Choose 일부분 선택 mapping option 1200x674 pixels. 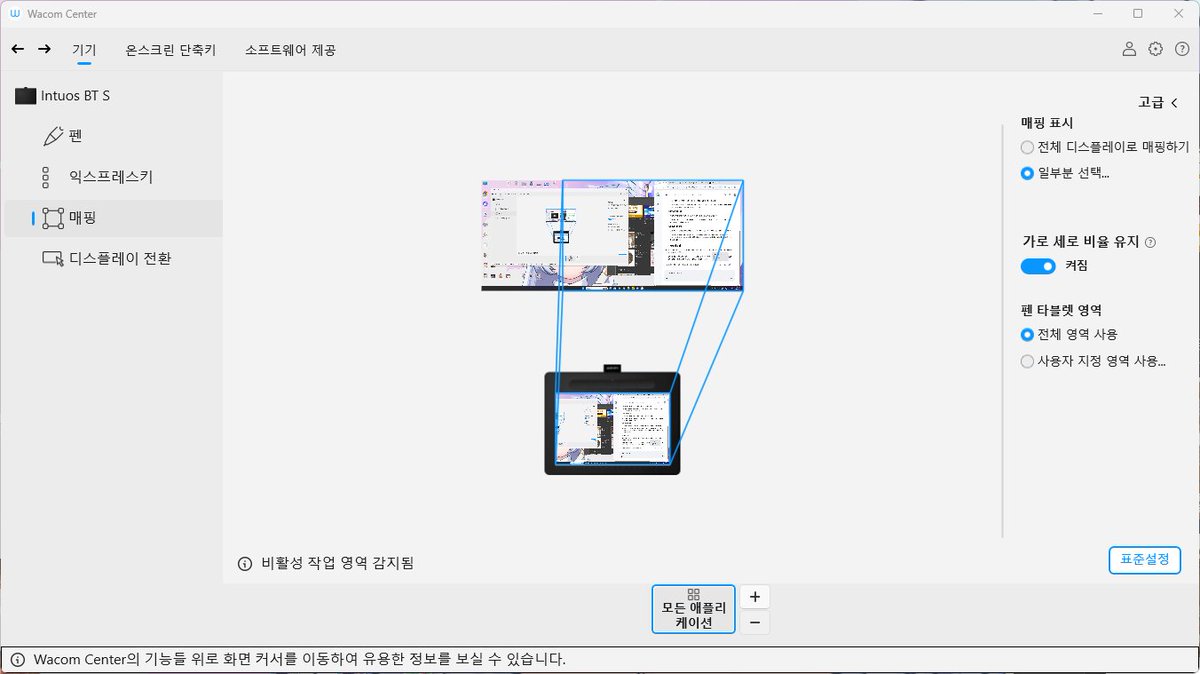pos(1027,173)
